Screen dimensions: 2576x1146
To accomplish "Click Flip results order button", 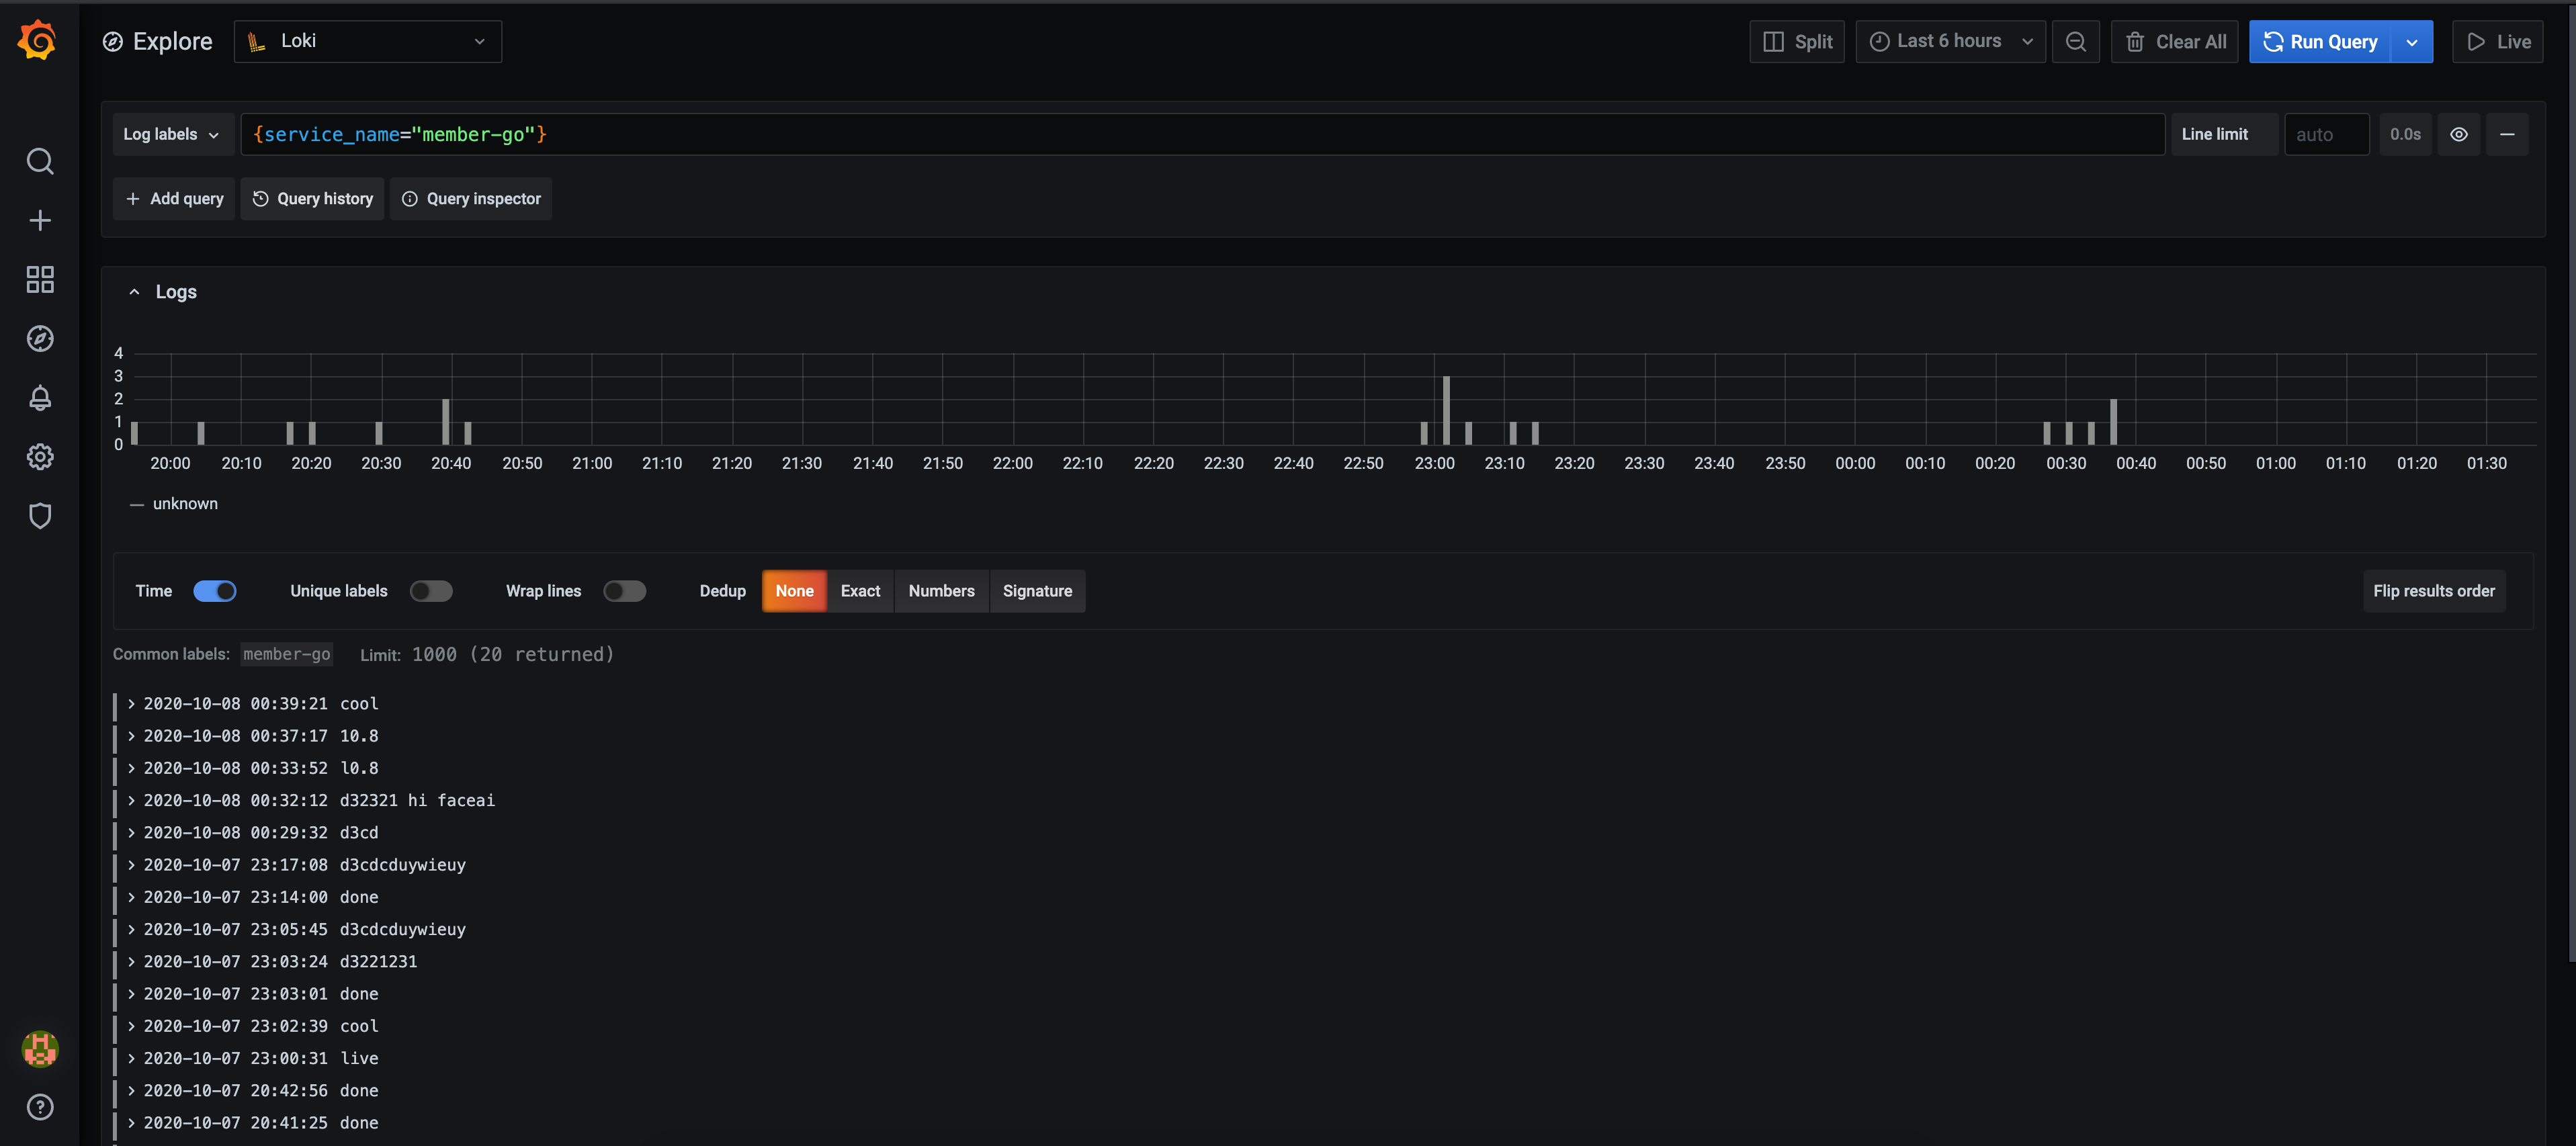I will coord(2433,591).
